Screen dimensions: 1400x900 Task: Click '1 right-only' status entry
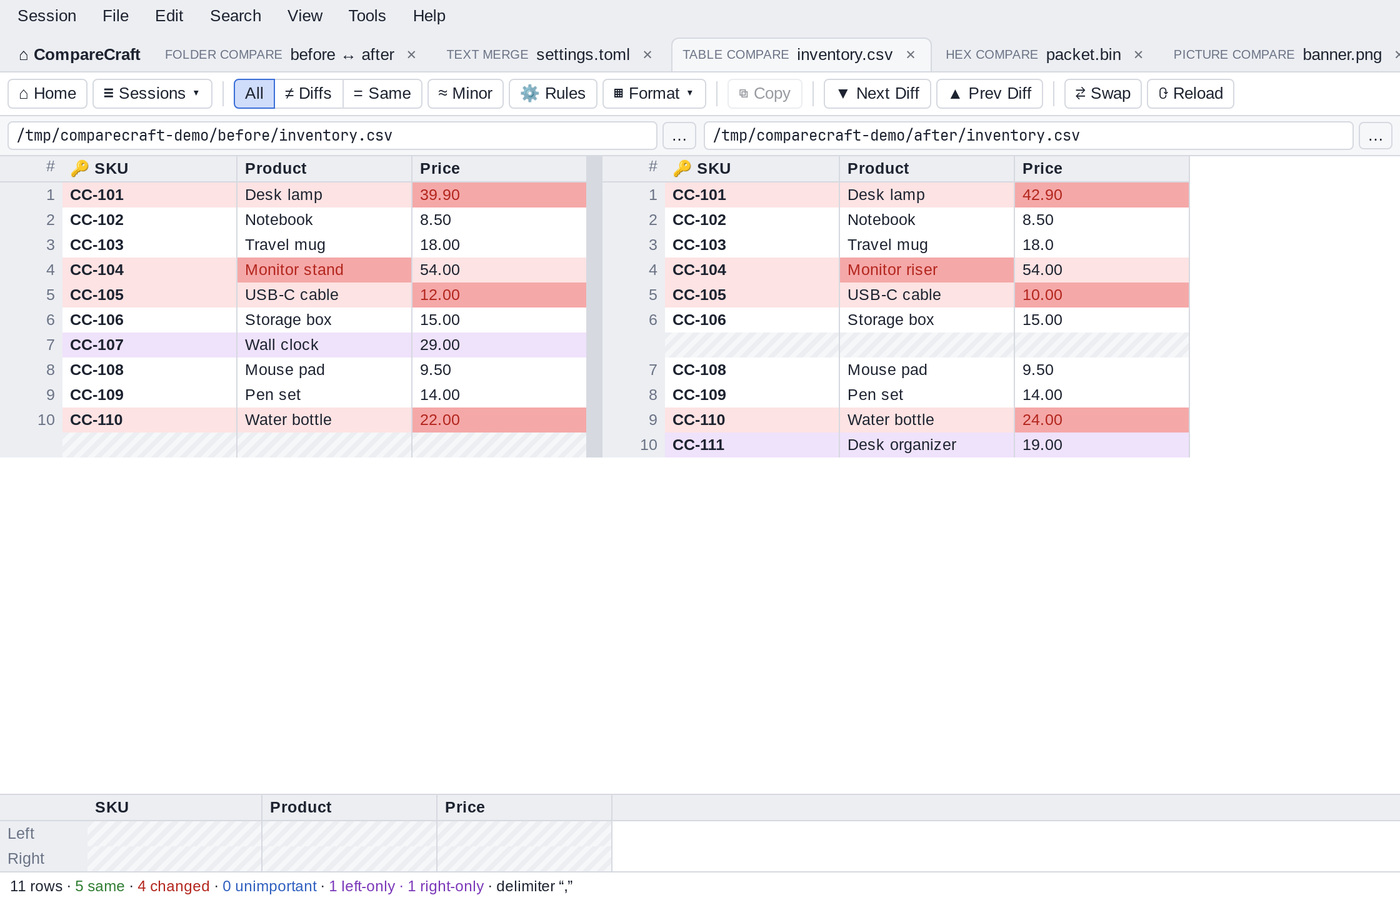coord(445,886)
